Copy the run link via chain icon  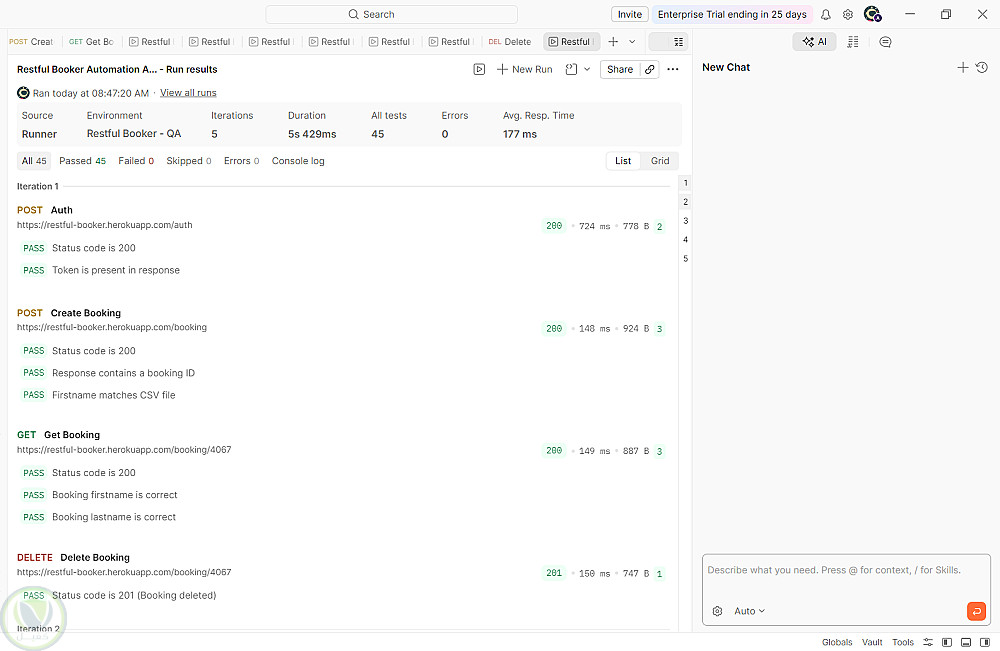649,69
